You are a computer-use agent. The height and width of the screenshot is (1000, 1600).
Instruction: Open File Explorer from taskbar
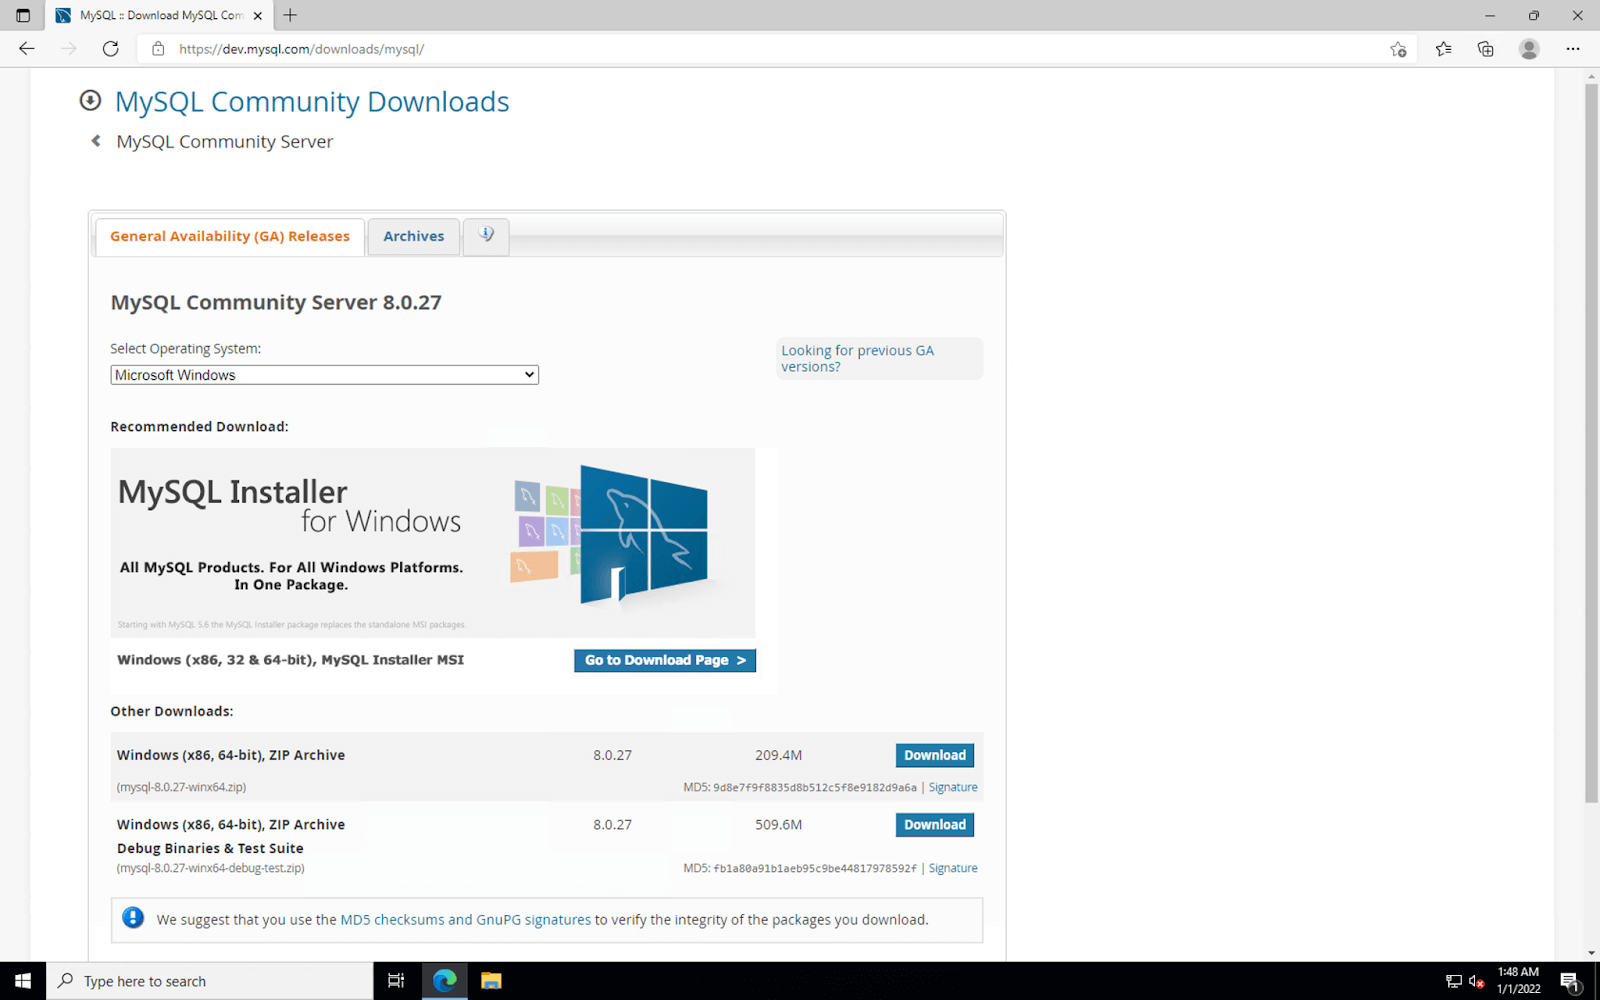[x=490, y=981]
